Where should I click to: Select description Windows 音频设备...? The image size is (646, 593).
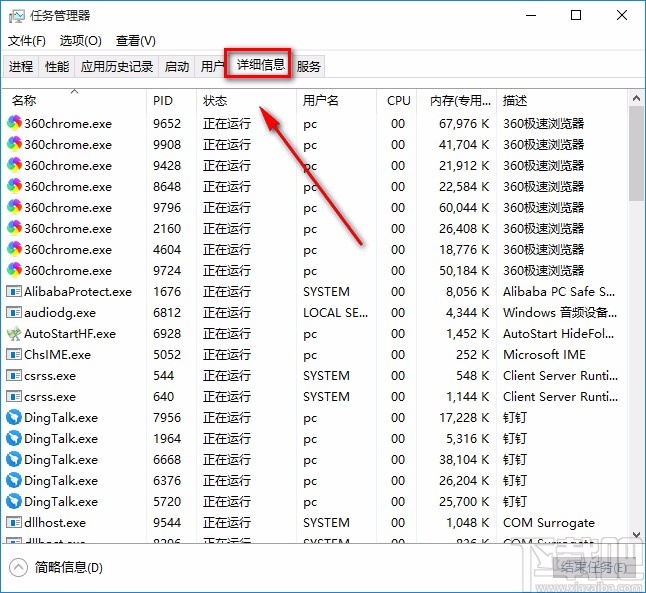point(560,313)
